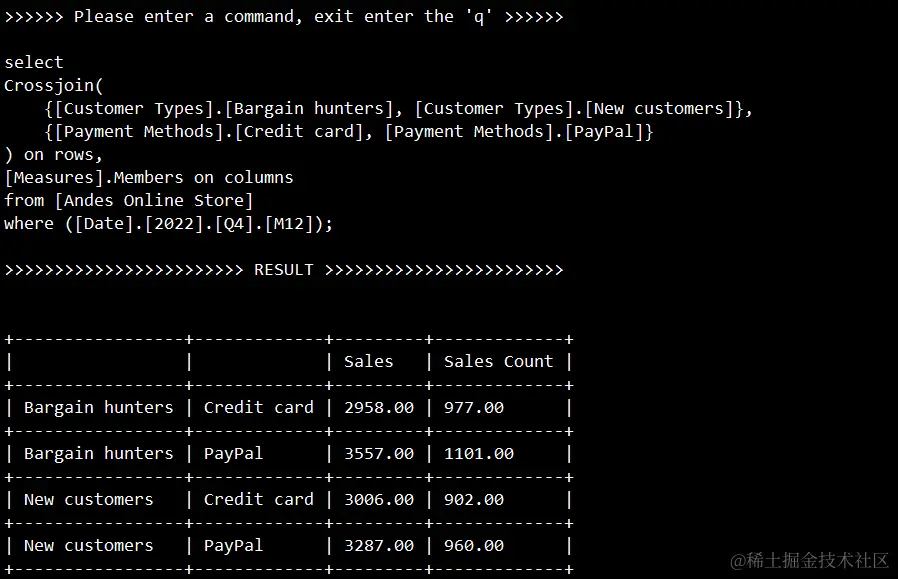Click '[Payment Methods].[PayPal]' in query
898x579 pixels.
point(514,132)
